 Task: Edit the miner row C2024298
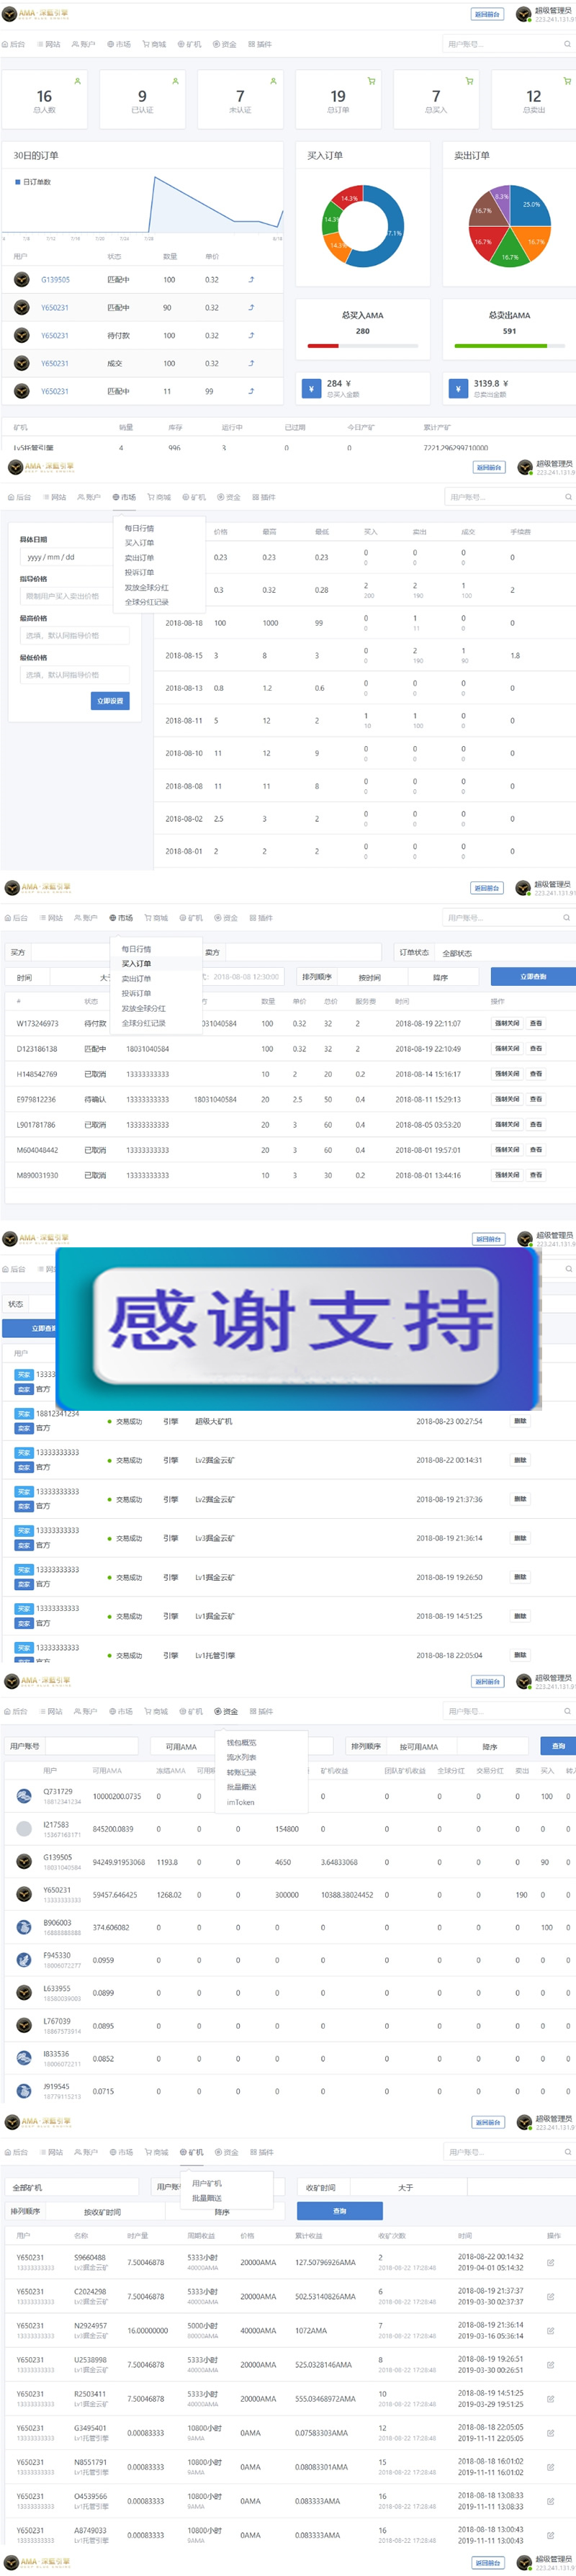click(x=551, y=2296)
